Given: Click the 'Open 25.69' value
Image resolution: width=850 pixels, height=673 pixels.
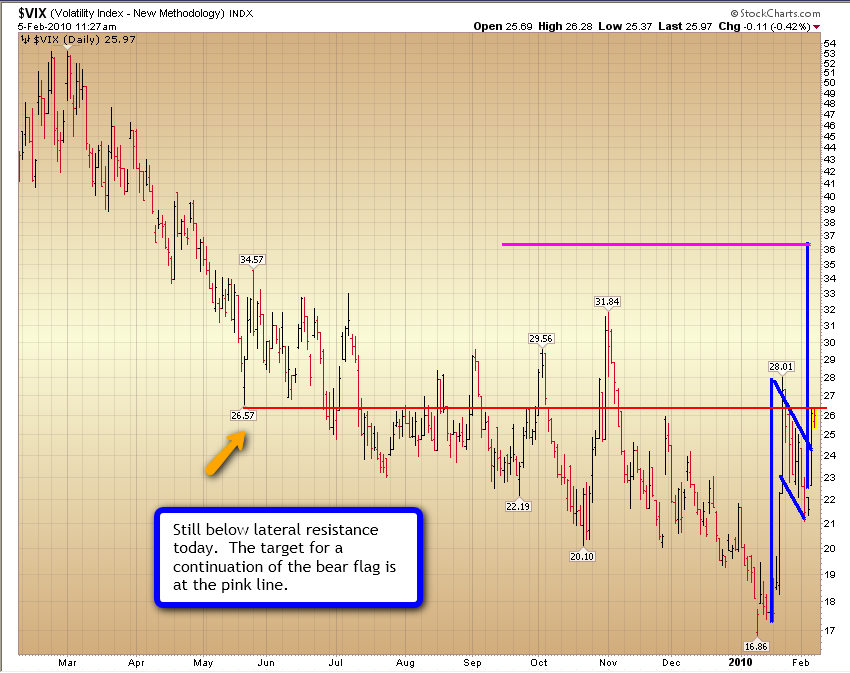Looking at the screenshot, I should click(x=503, y=26).
